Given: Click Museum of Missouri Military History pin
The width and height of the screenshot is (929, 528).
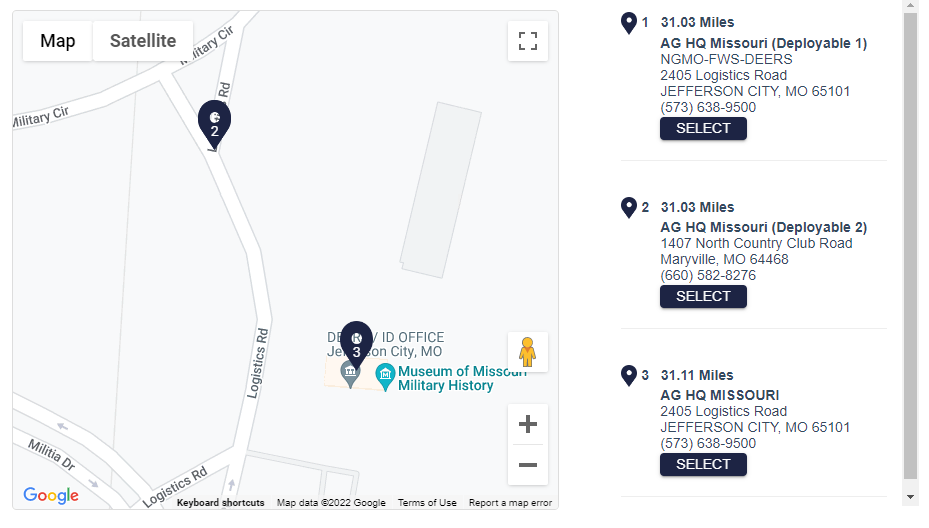Looking at the screenshot, I should (385, 377).
